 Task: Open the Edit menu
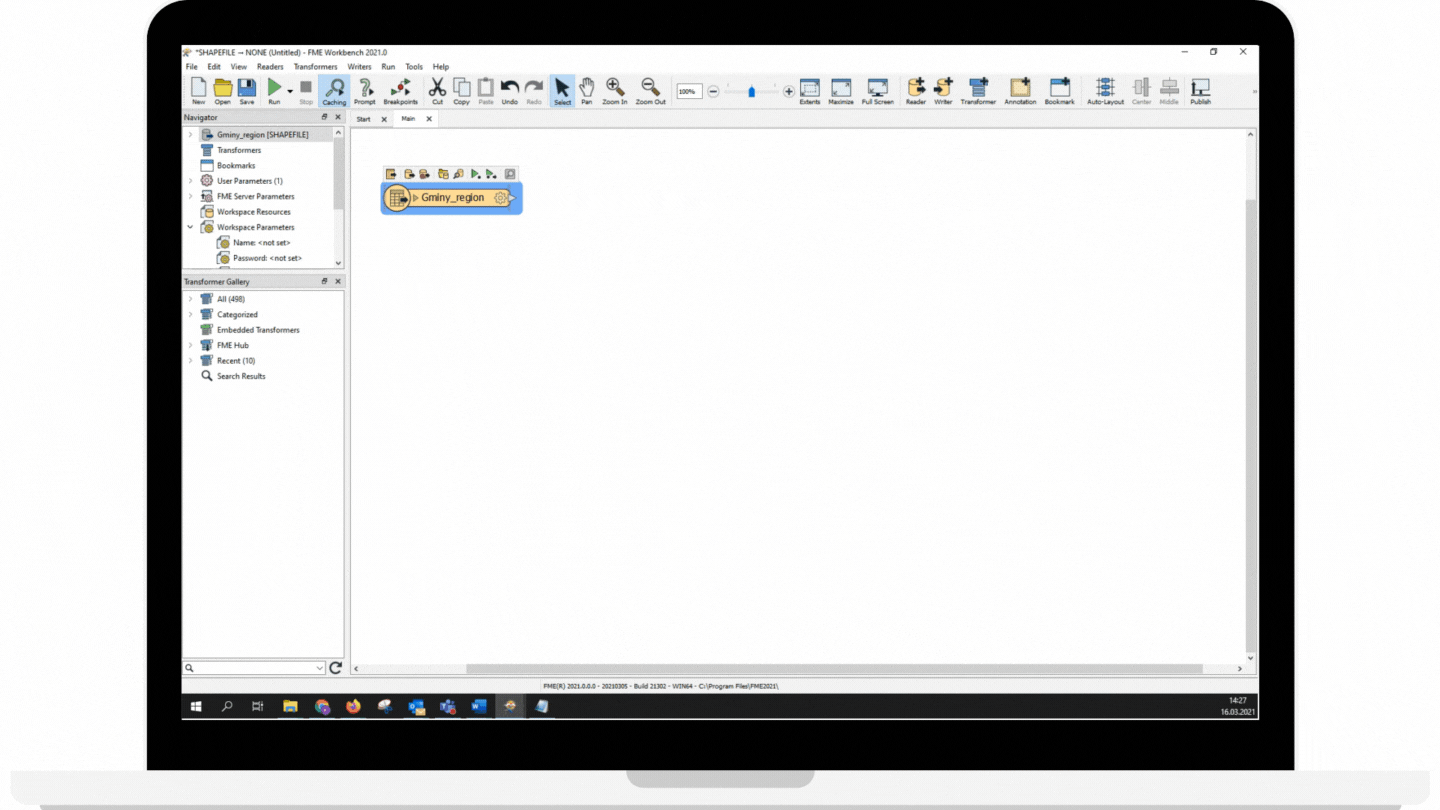pos(214,67)
